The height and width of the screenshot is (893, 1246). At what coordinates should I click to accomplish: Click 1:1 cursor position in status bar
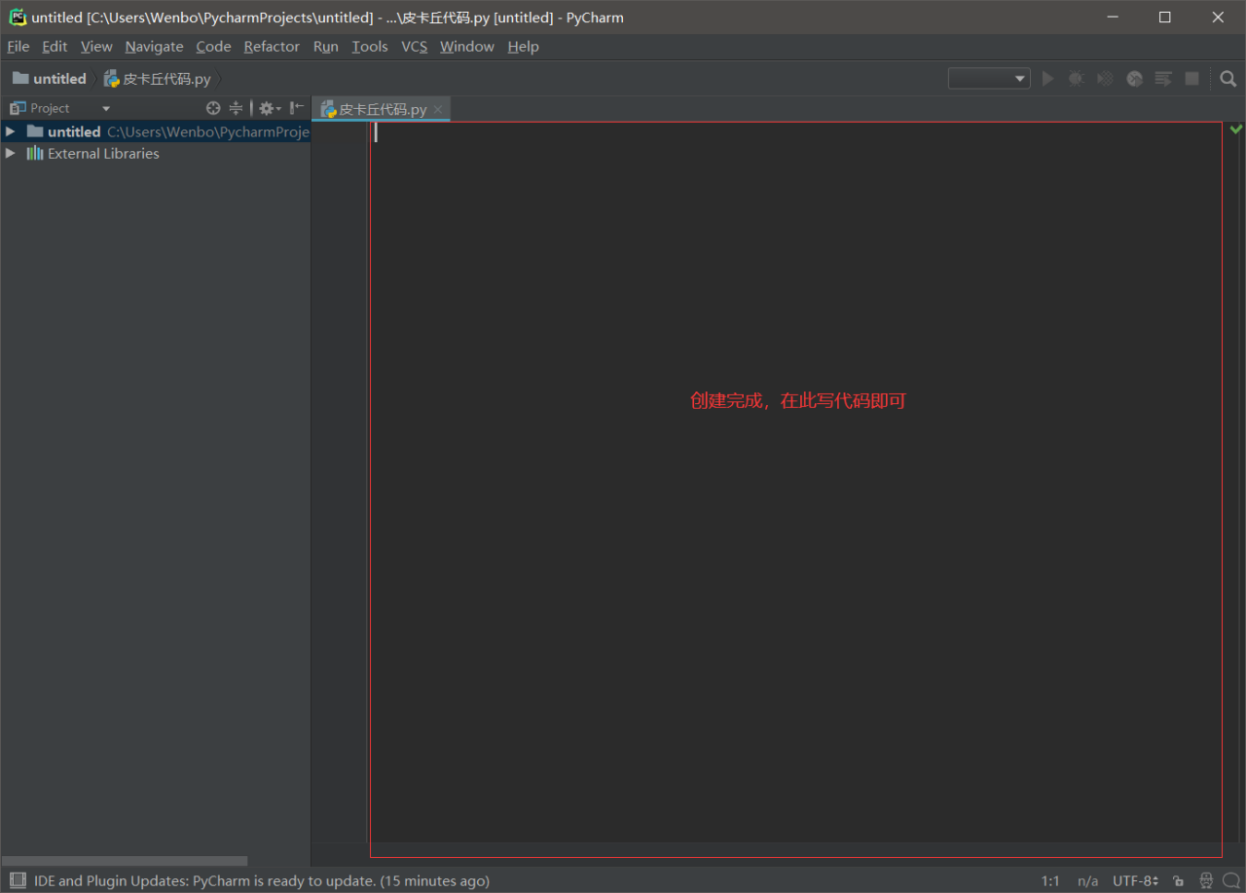[x=1050, y=881]
